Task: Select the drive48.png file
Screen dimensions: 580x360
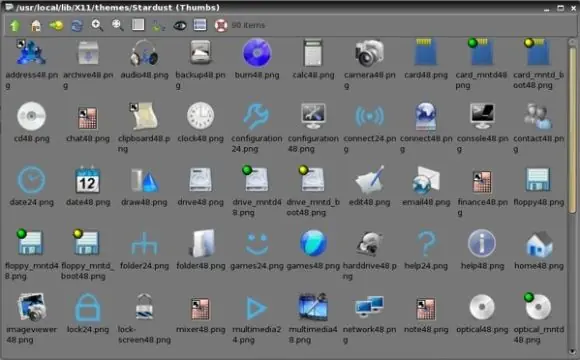Action: [x=200, y=180]
